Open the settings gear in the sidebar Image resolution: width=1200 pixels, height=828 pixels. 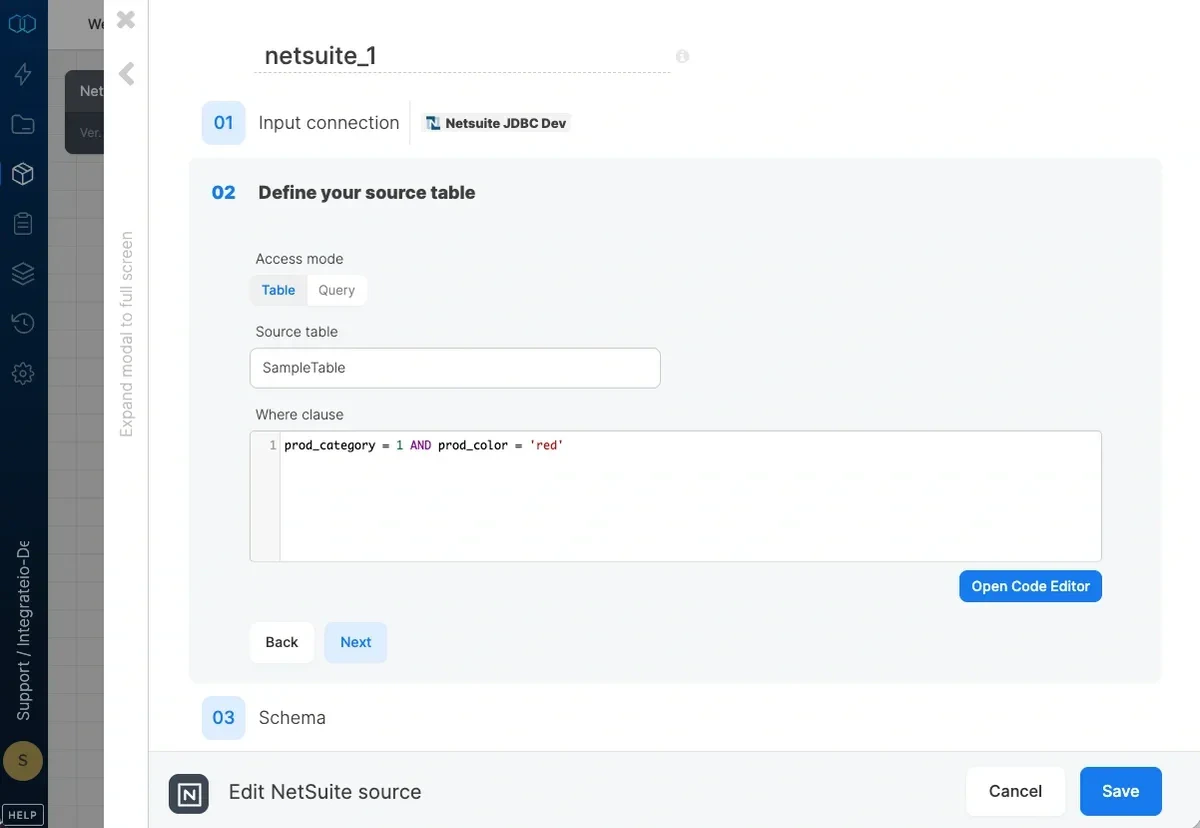(x=23, y=373)
